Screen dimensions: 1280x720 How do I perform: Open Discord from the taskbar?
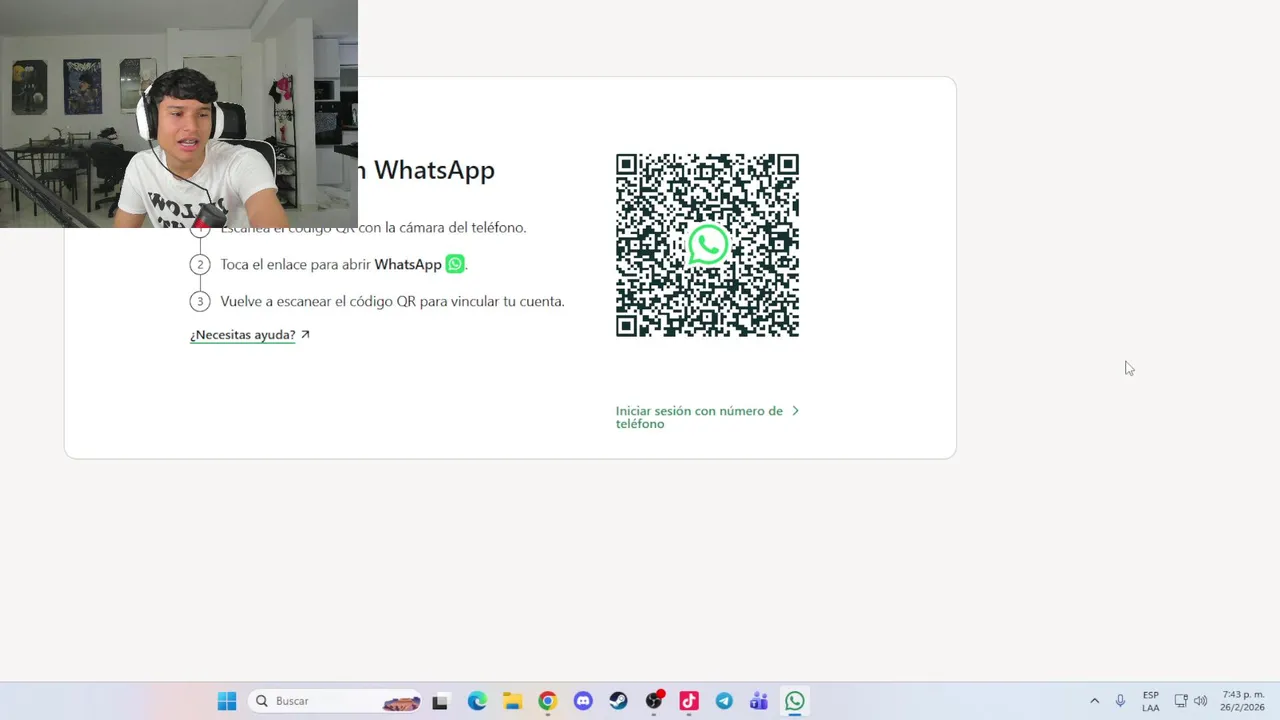coord(583,701)
